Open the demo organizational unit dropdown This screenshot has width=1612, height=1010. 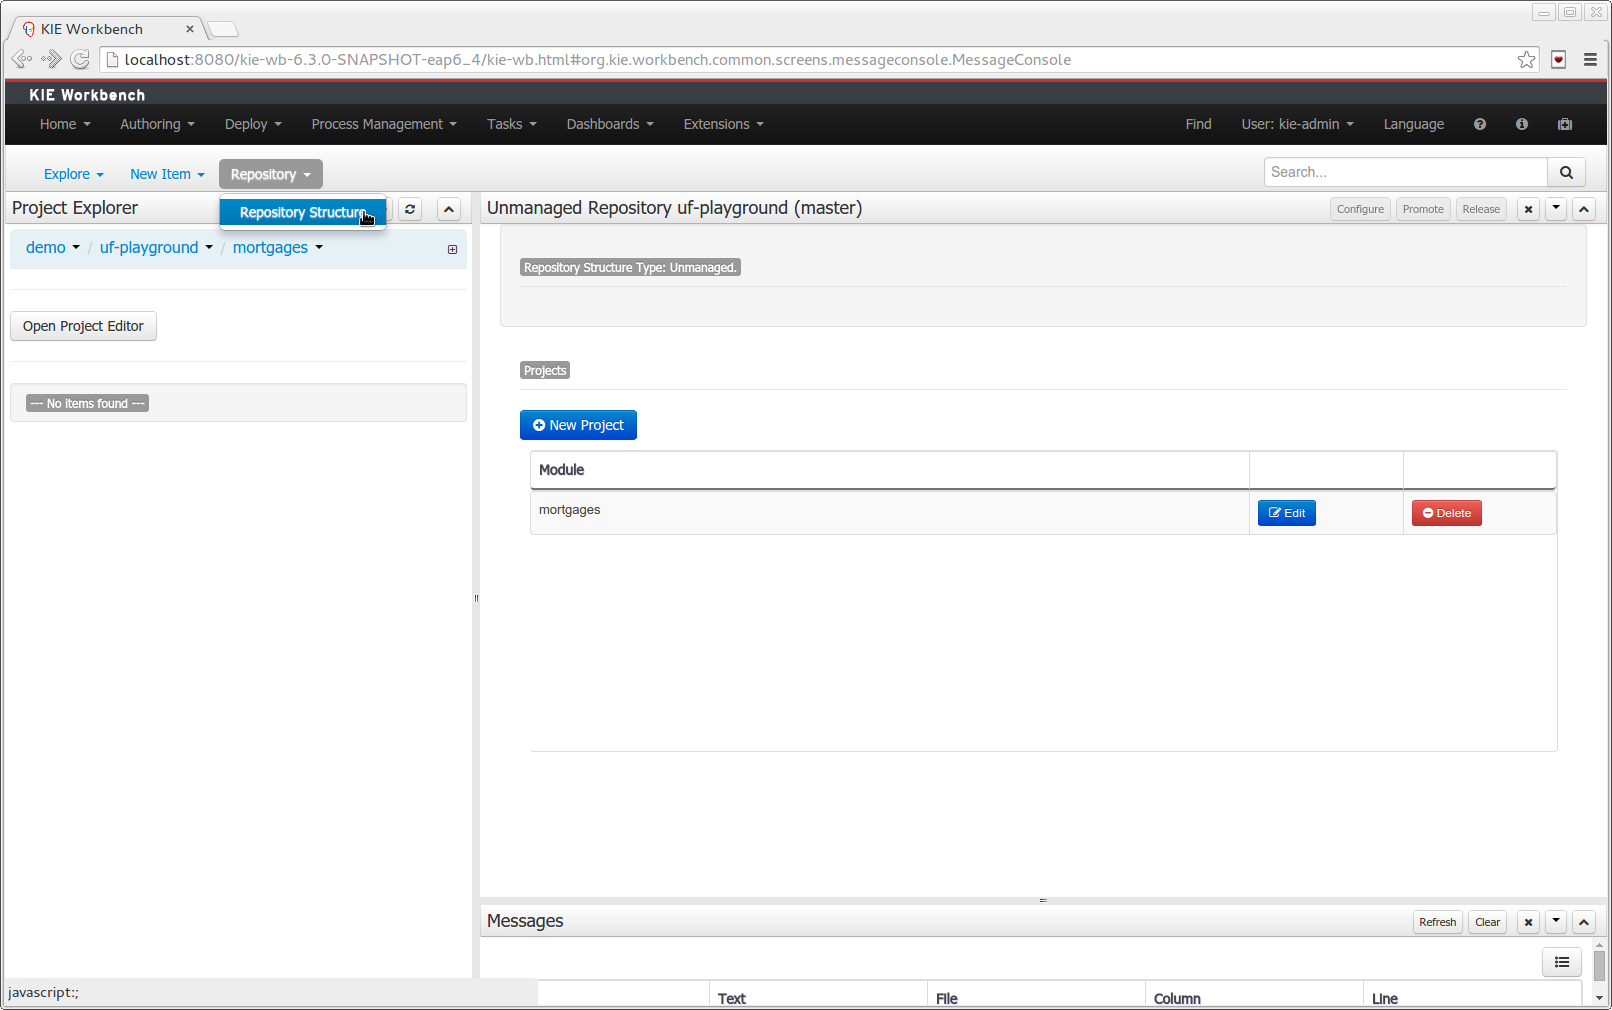pos(52,248)
